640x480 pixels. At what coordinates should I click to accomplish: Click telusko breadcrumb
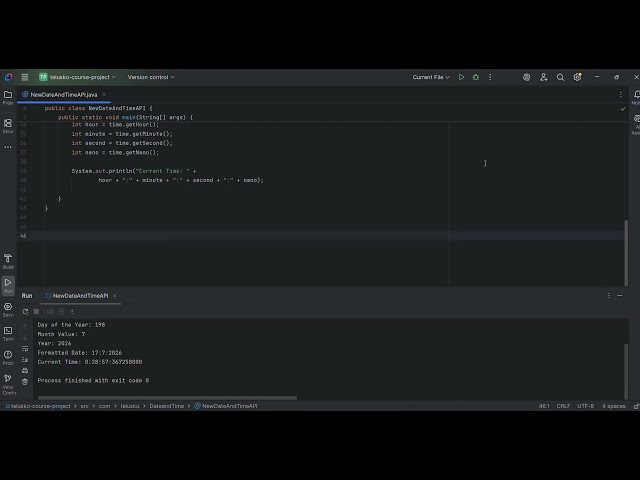[x=130, y=406]
